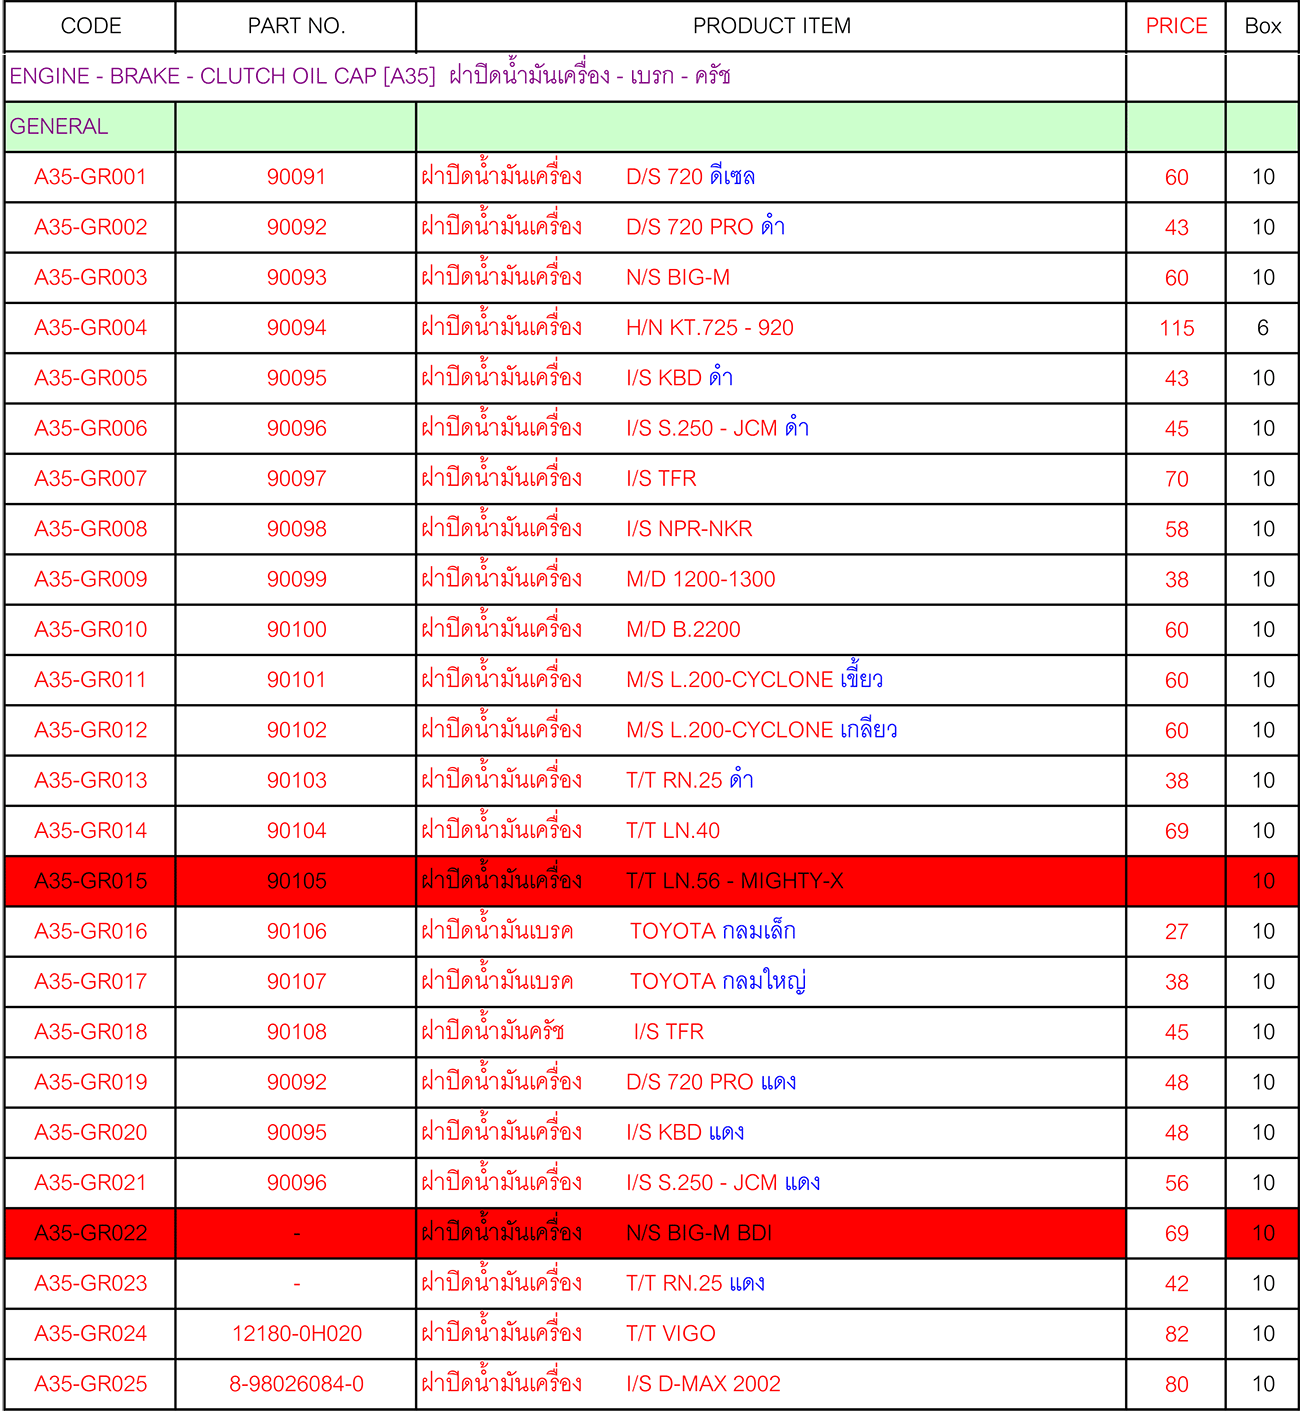The image size is (1300, 1414).
Task: Select code cell A35-GR012
Action: tap(91, 730)
